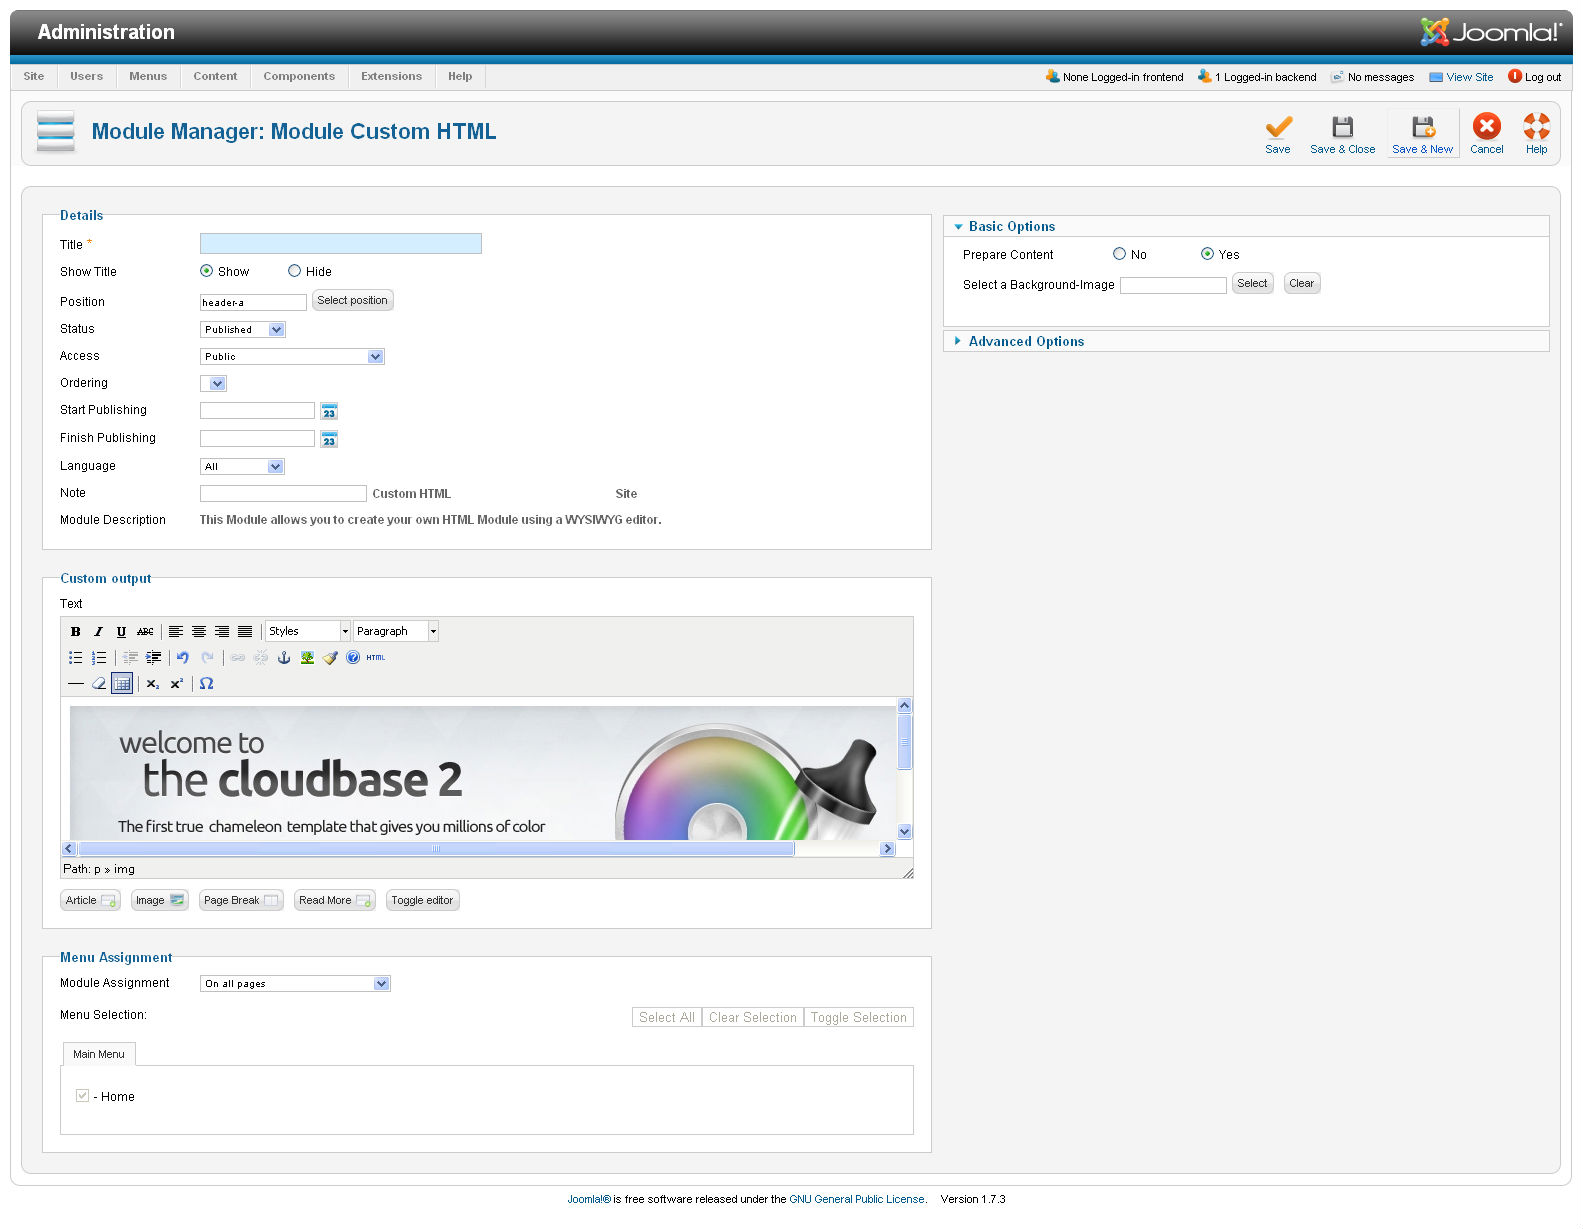
Task: Cancel editing the module
Action: pyautogui.click(x=1487, y=135)
